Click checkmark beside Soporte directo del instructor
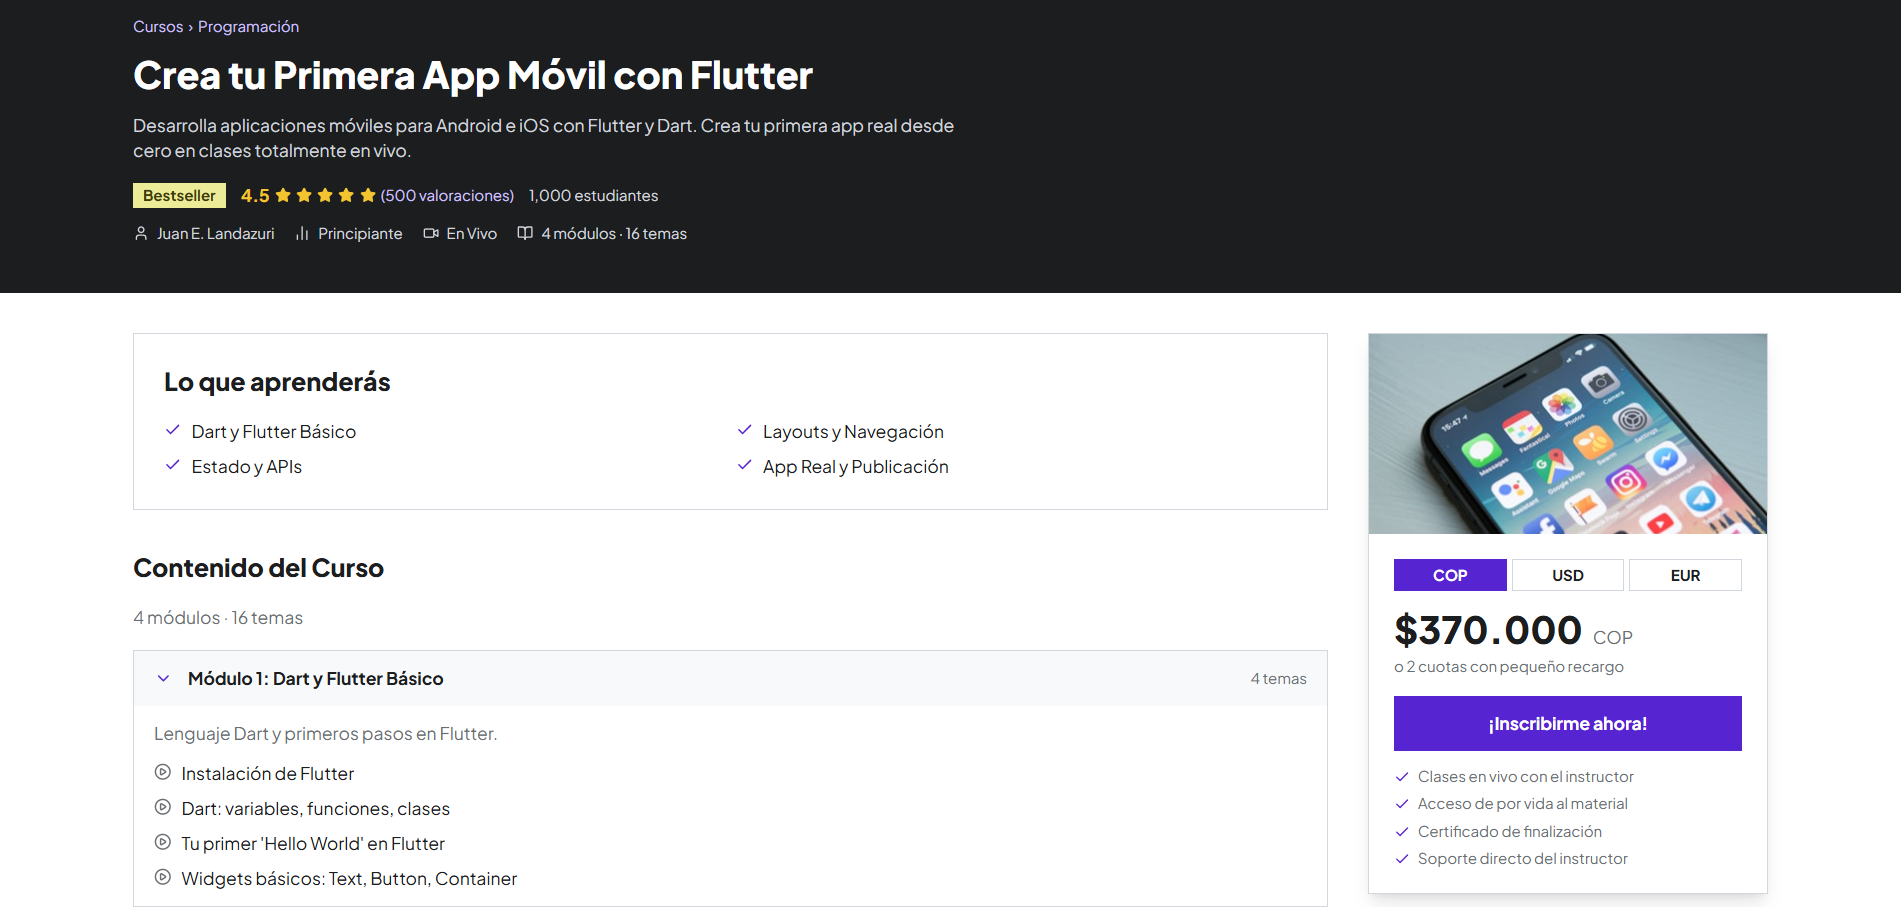 pos(1402,859)
